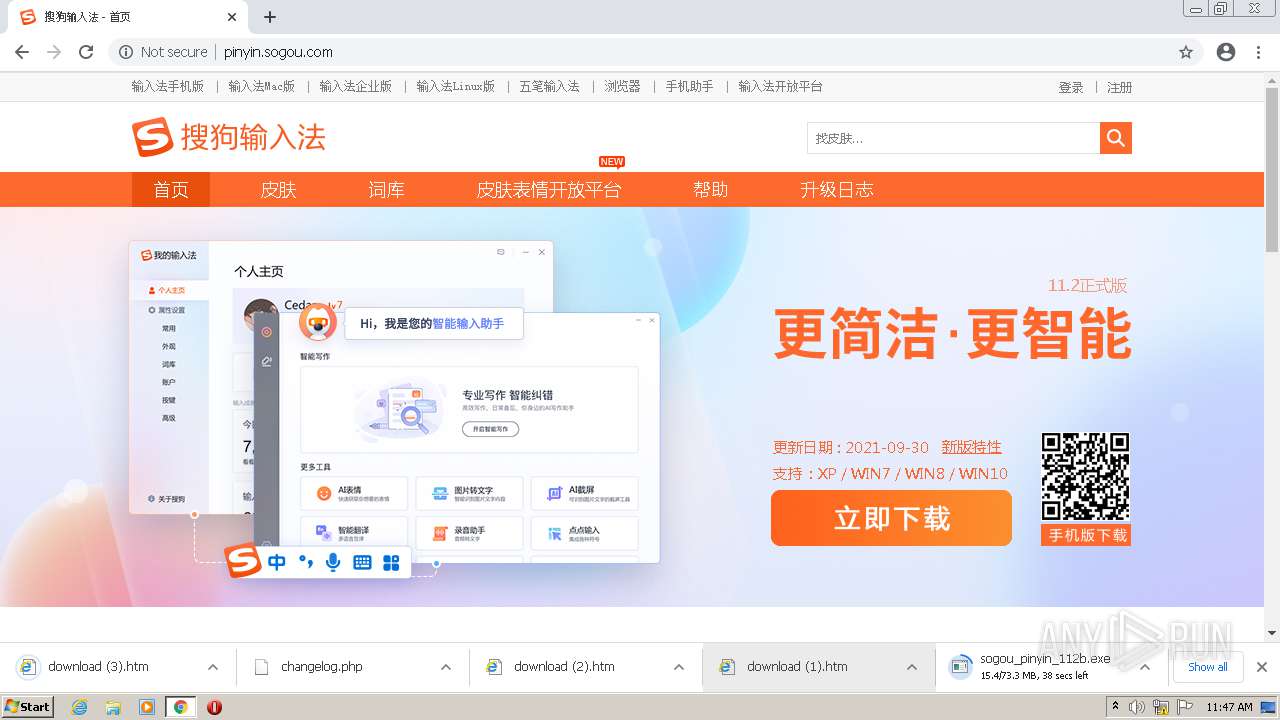Click the taskbar clock showing 11:47 AM

[1229, 707]
